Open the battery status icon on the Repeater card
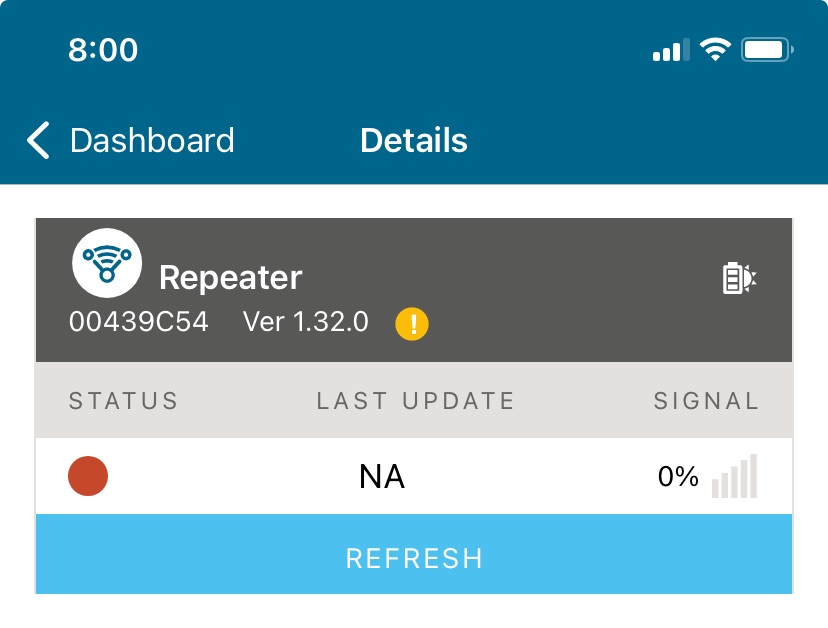 (738, 277)
